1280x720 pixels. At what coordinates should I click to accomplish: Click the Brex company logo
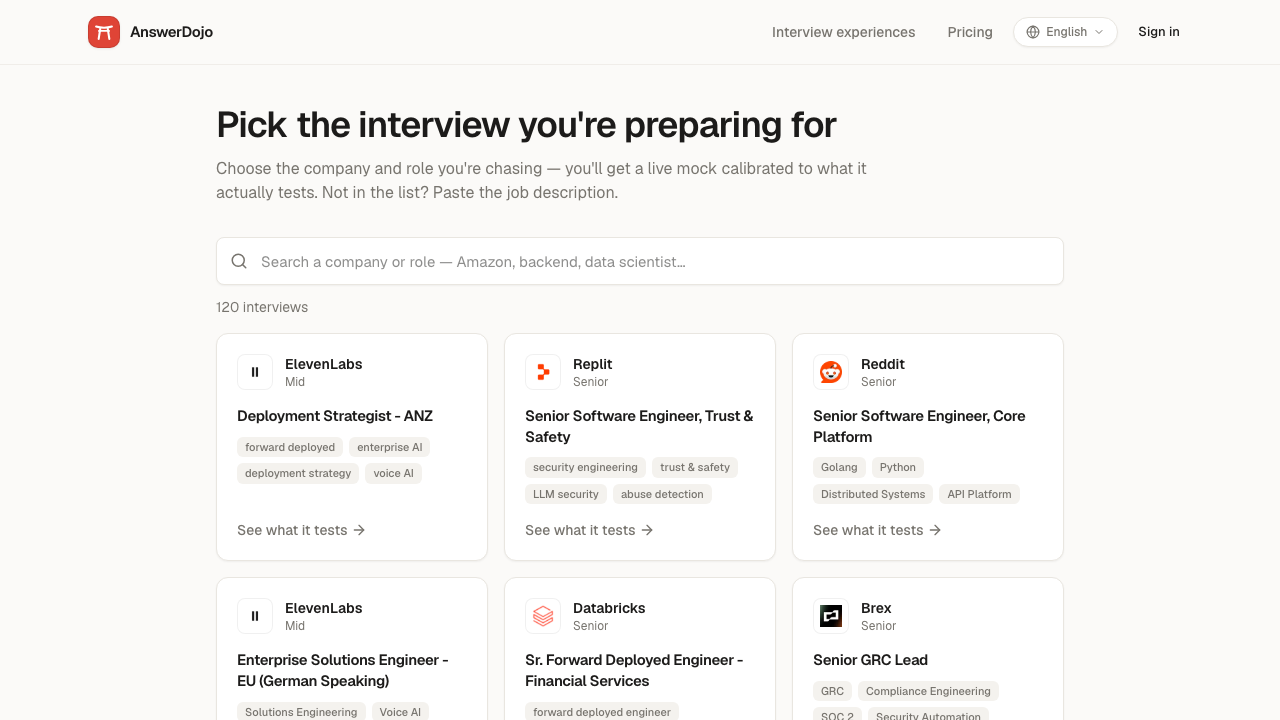click(x=831, y=616)
